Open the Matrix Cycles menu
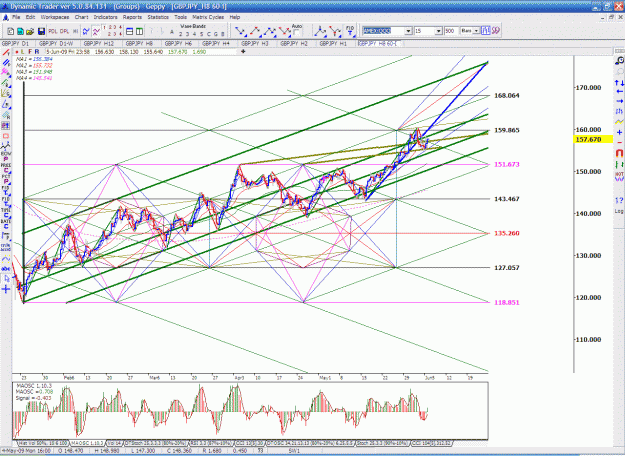The width and height of the screenshot is (625, 456). tap(208, 17)
